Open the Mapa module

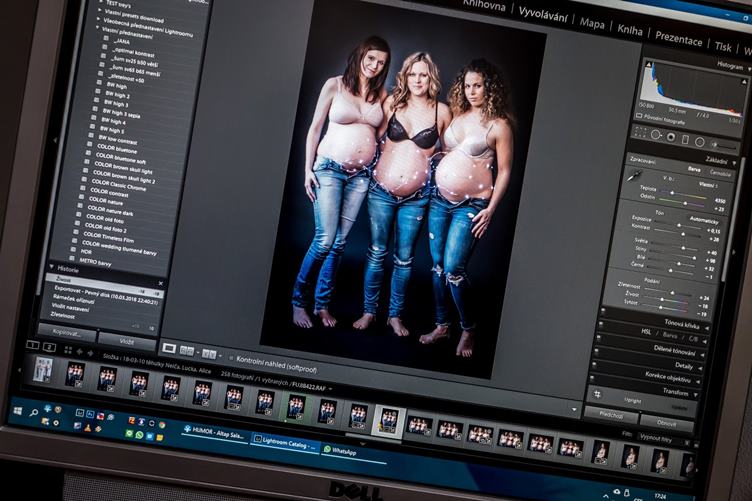(x=592, y=23)
